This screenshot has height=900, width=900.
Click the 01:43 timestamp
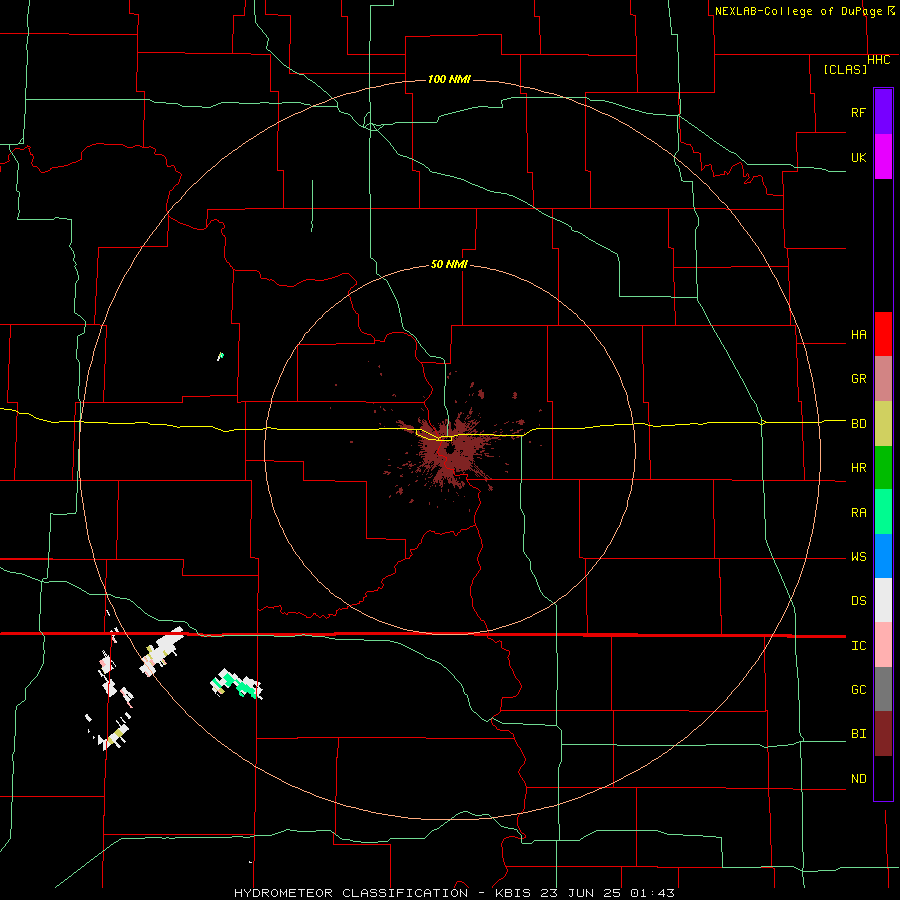(x=652, y=893)
